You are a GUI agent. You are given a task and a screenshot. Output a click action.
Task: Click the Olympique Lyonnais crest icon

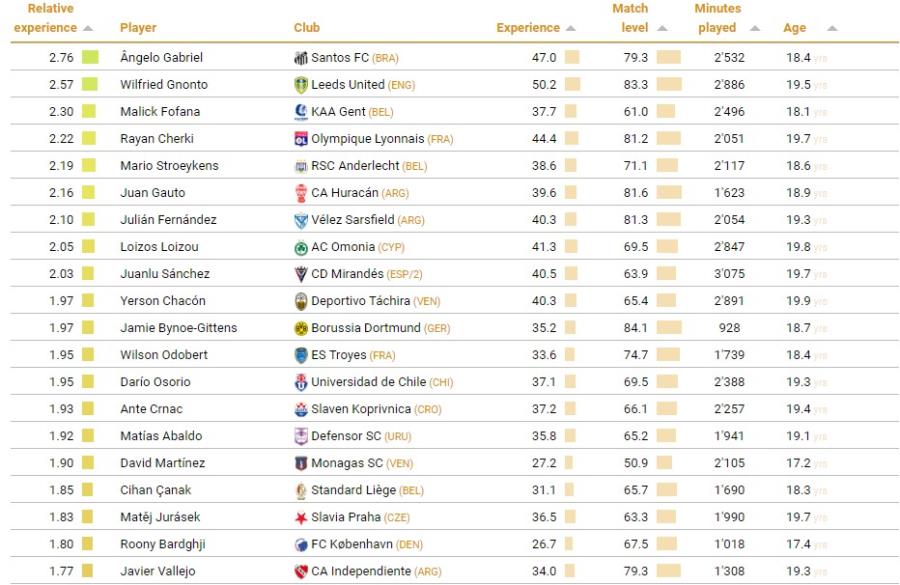point(300,139)
